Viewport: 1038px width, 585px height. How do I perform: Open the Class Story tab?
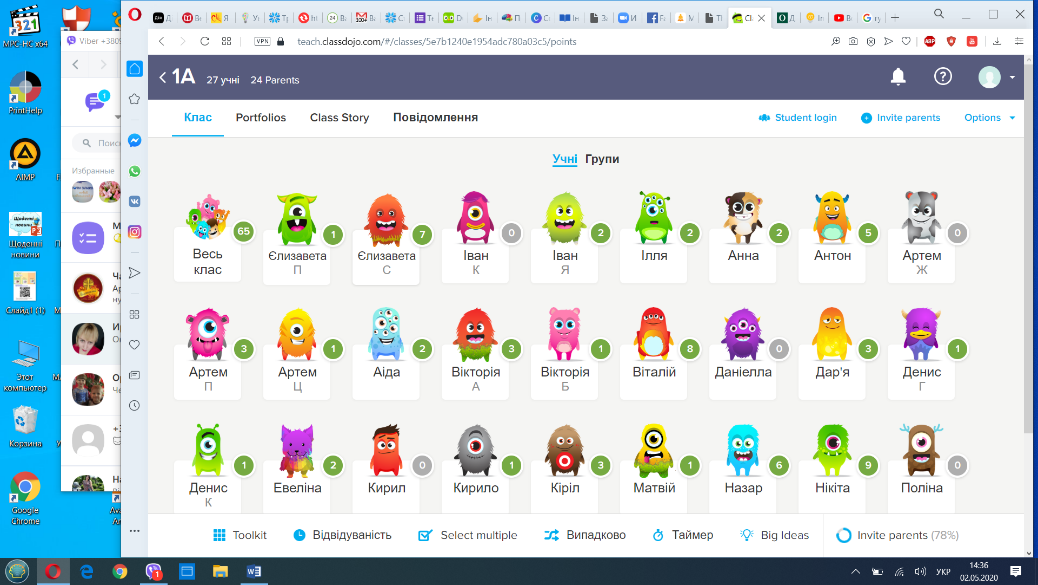(x=340, y=117)
